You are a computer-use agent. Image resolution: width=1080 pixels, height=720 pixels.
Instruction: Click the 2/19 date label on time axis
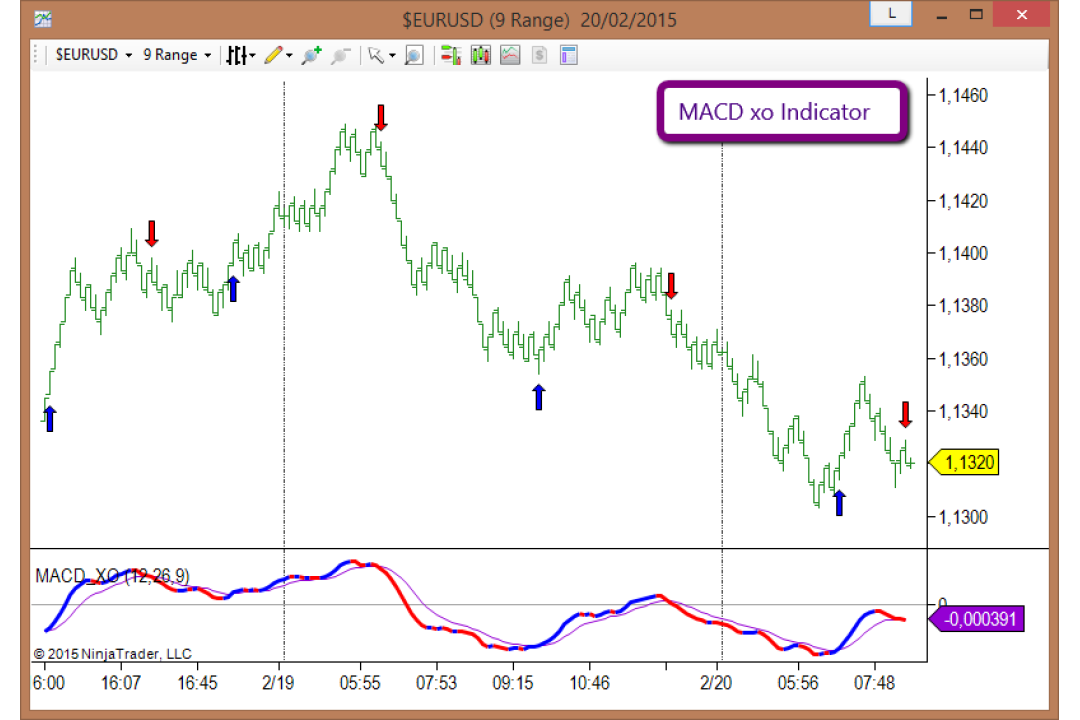(278, 683)
